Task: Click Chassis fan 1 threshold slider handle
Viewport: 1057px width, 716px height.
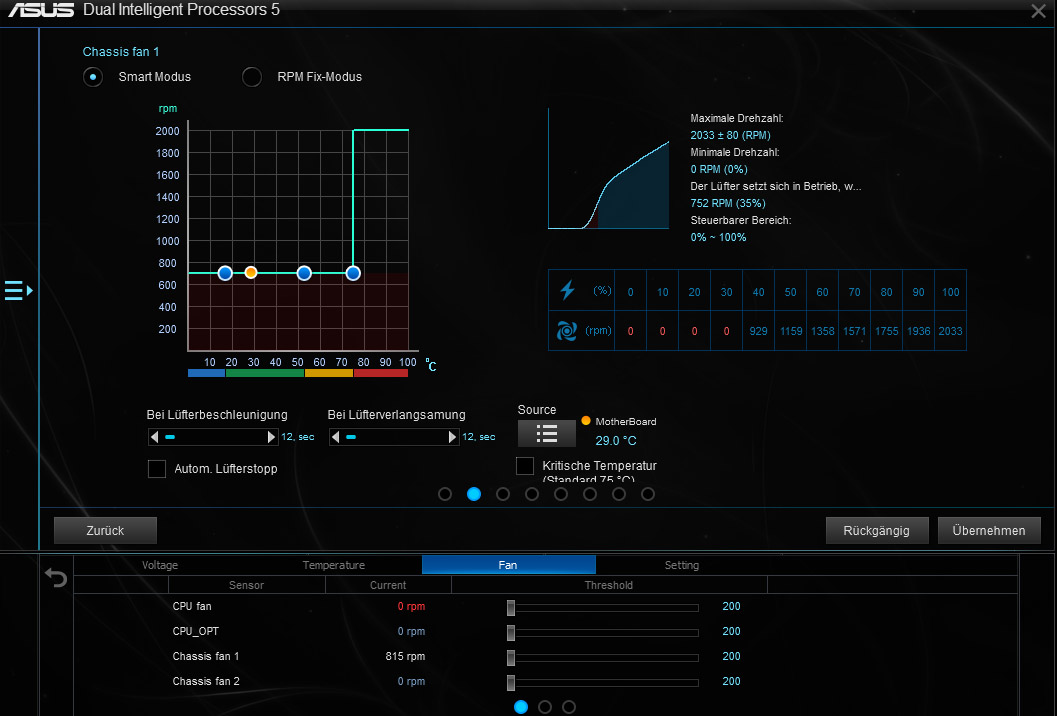Action: click(511, 657)
